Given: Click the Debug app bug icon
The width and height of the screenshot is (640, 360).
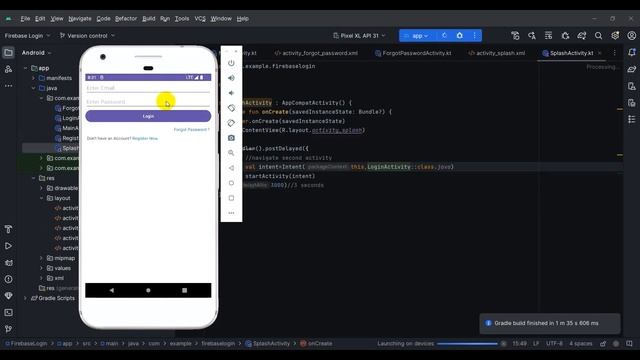Looking at the screenshot, I should tap(460, 36).
